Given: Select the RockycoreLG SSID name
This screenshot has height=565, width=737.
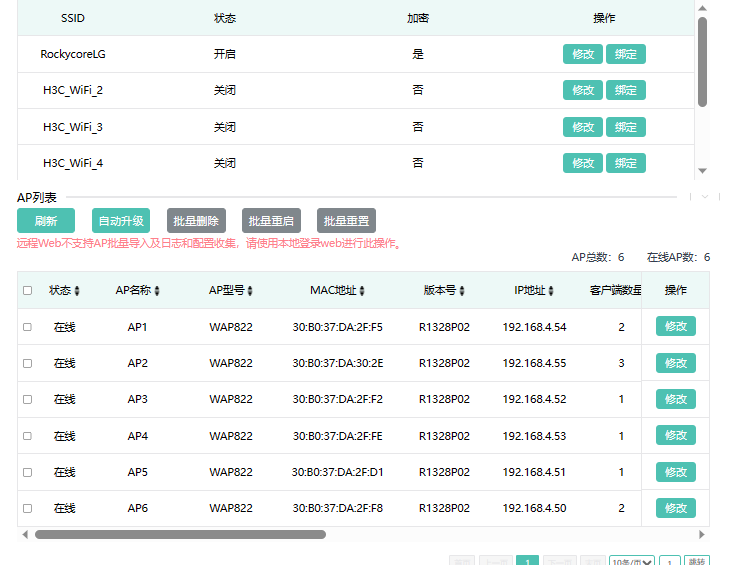Looking at the screenshot, I should [x=73, y=54].
